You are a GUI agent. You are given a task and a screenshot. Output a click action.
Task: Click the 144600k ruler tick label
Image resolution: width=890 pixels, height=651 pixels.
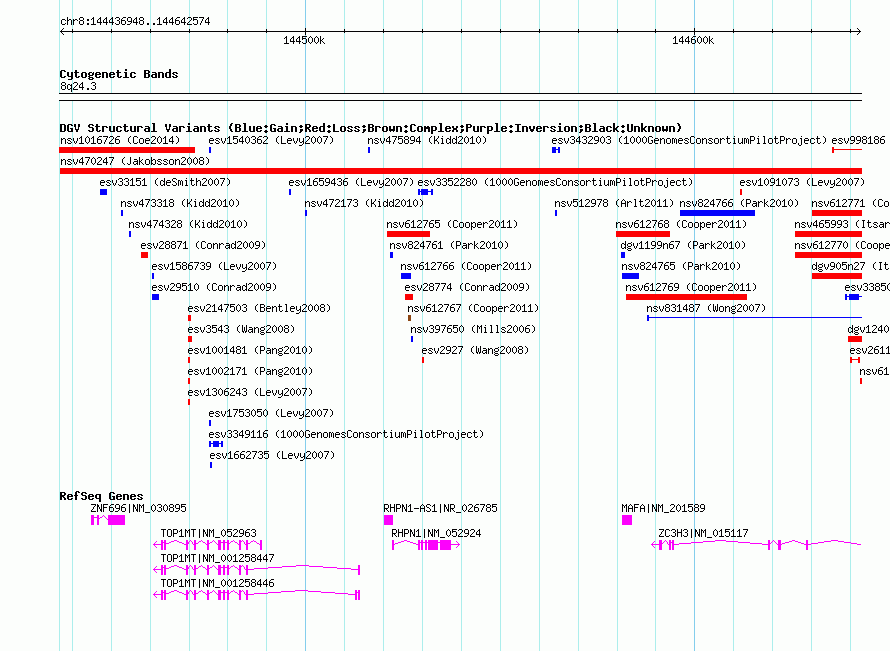(693, 40)
